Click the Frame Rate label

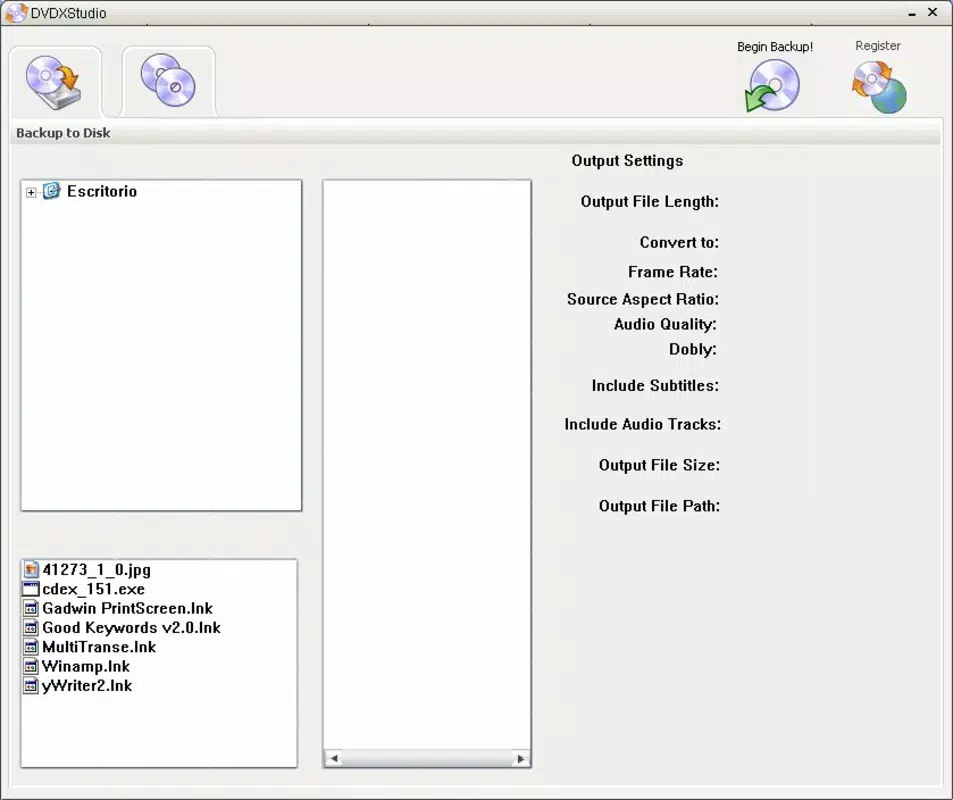pyautogui.click(x=673, y=272)
